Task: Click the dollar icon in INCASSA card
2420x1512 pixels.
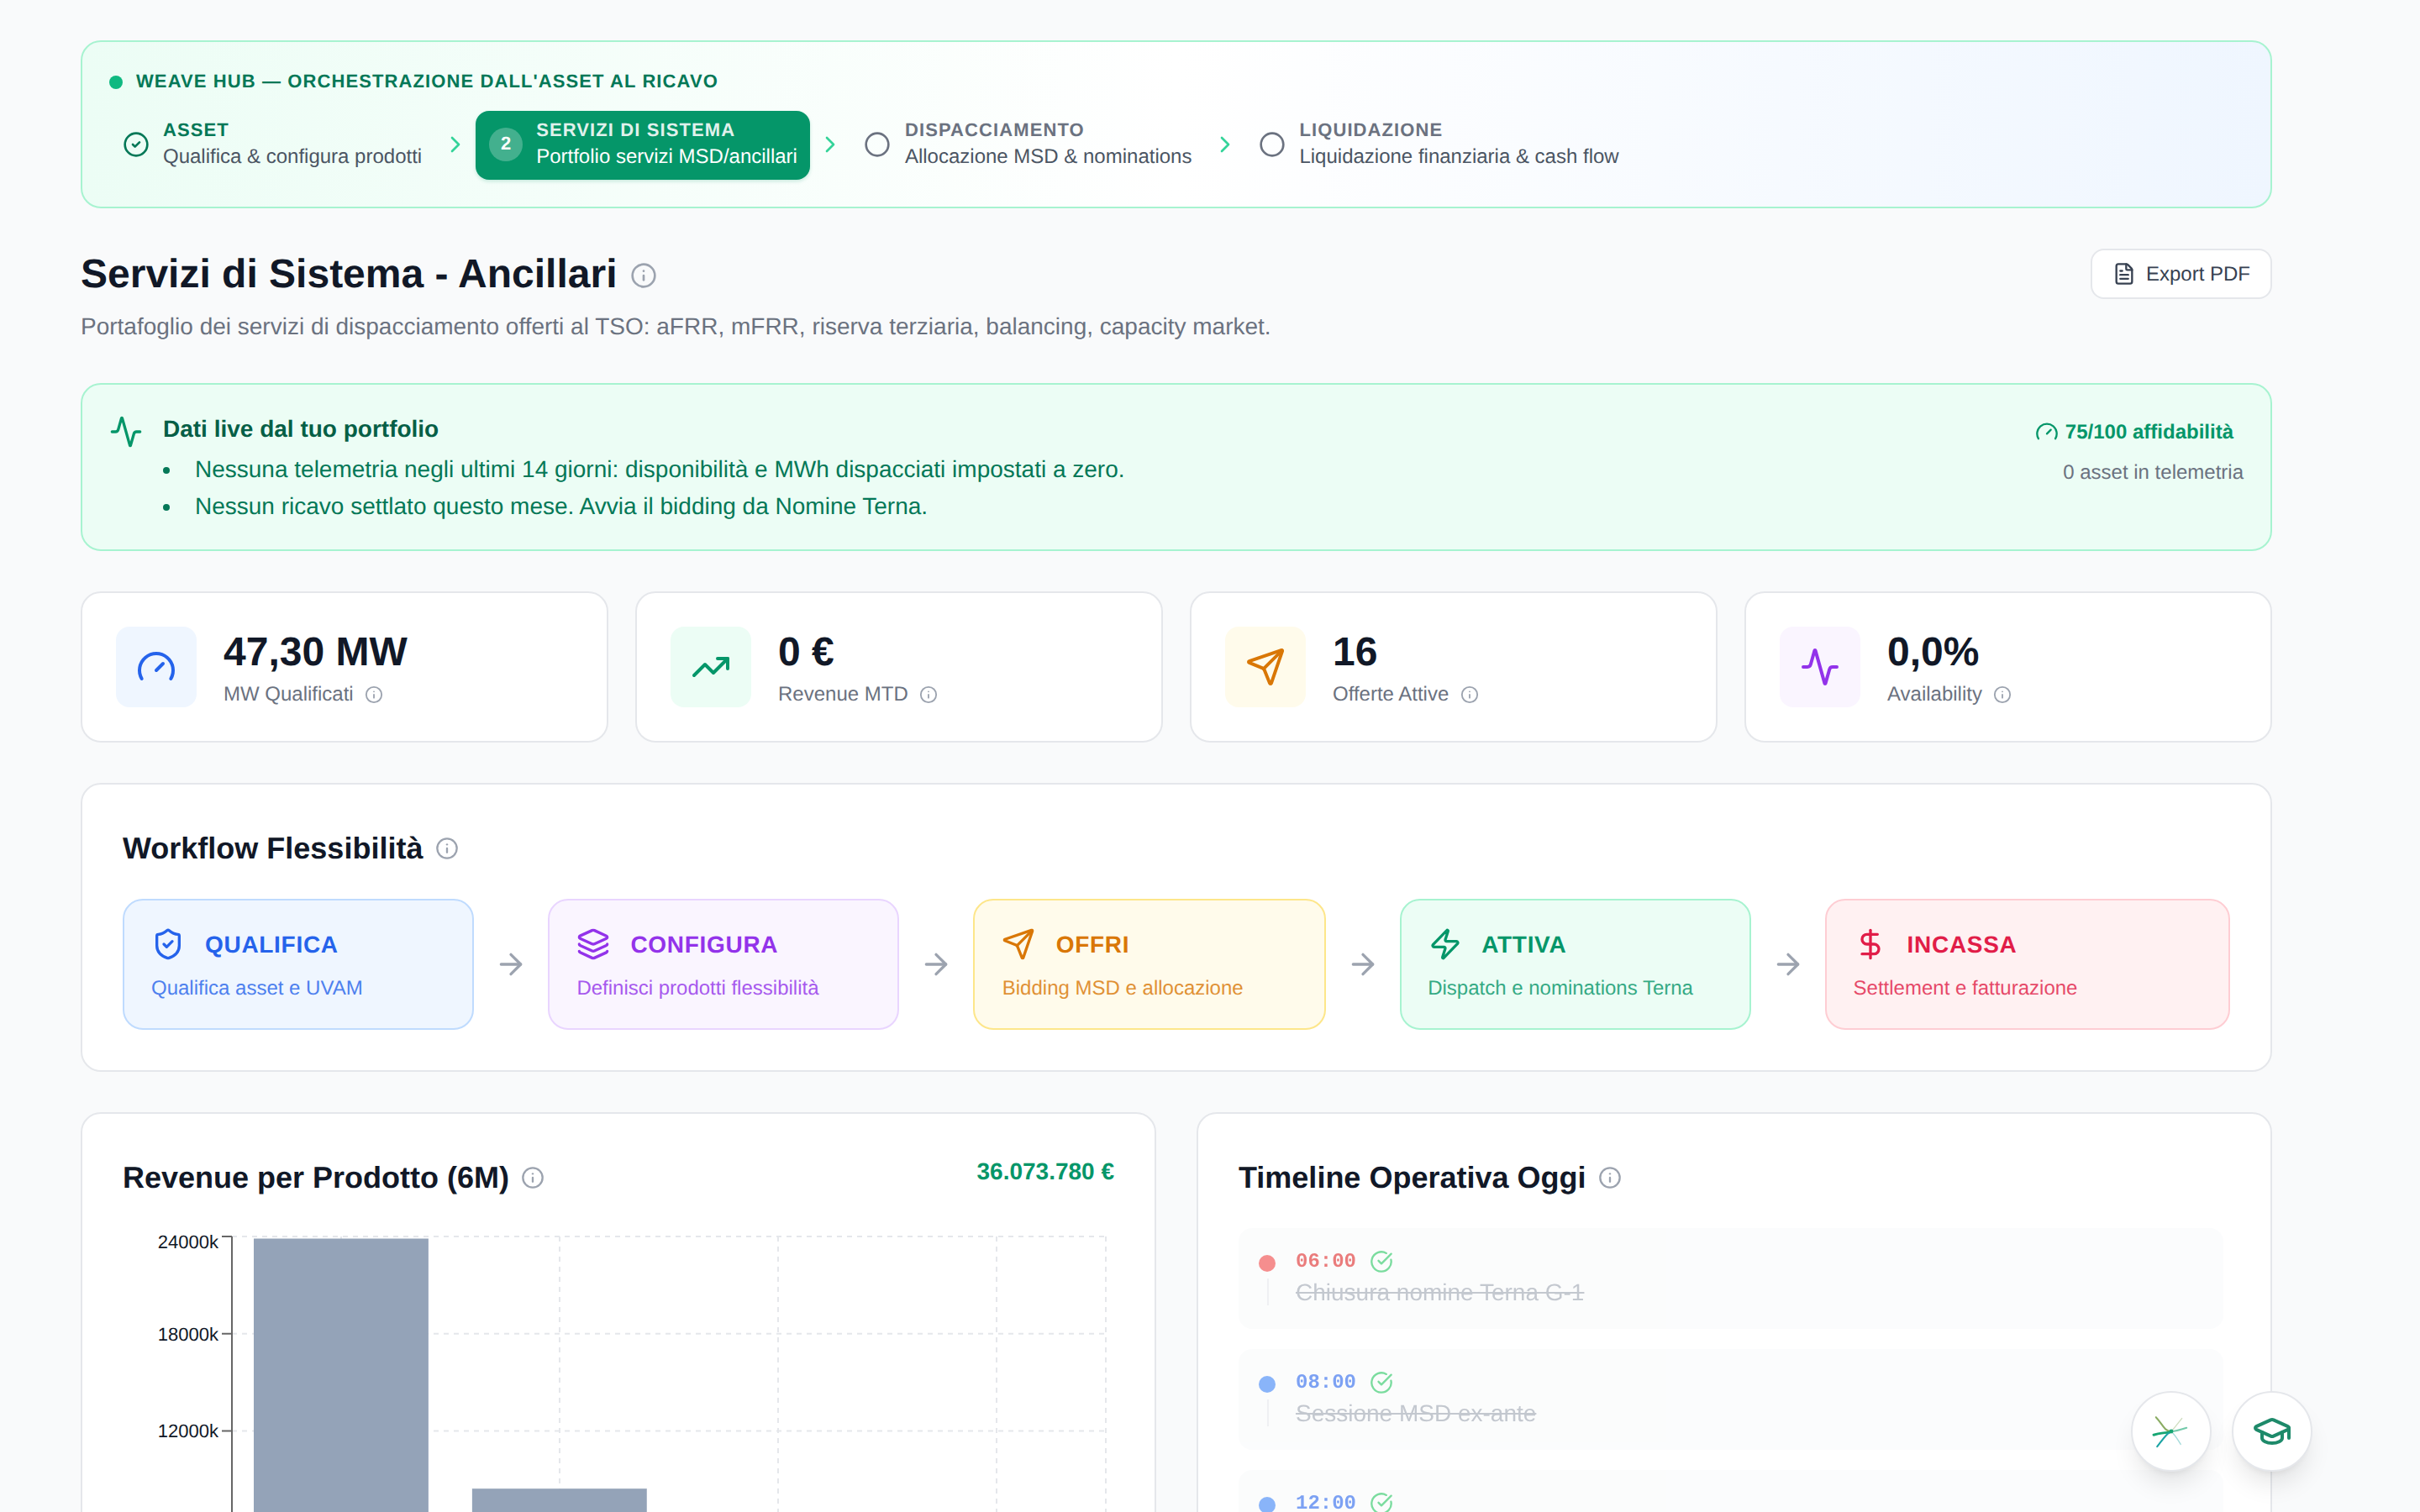Action: [1870, 944]
